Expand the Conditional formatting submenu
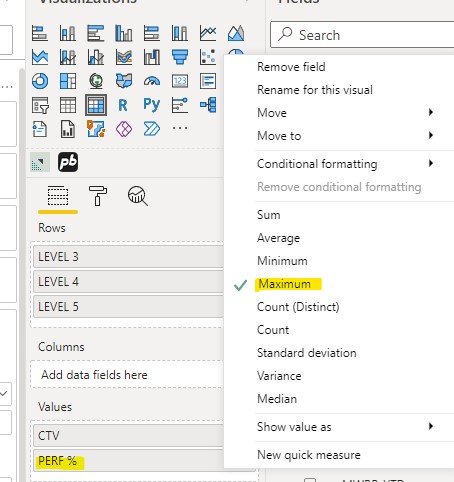Screen dimensions: 454x482 (339, 164)
